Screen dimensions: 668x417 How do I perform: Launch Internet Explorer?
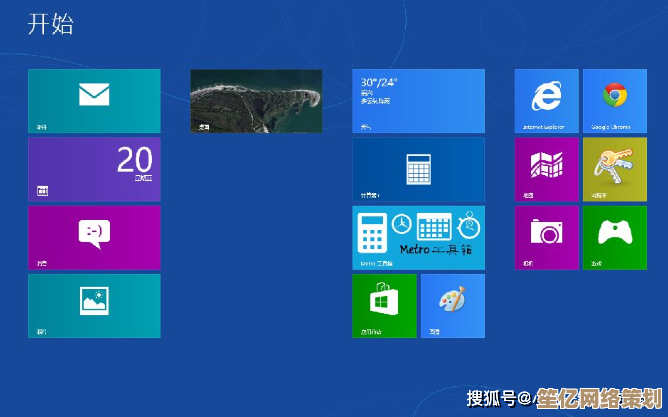click(546, 101)
